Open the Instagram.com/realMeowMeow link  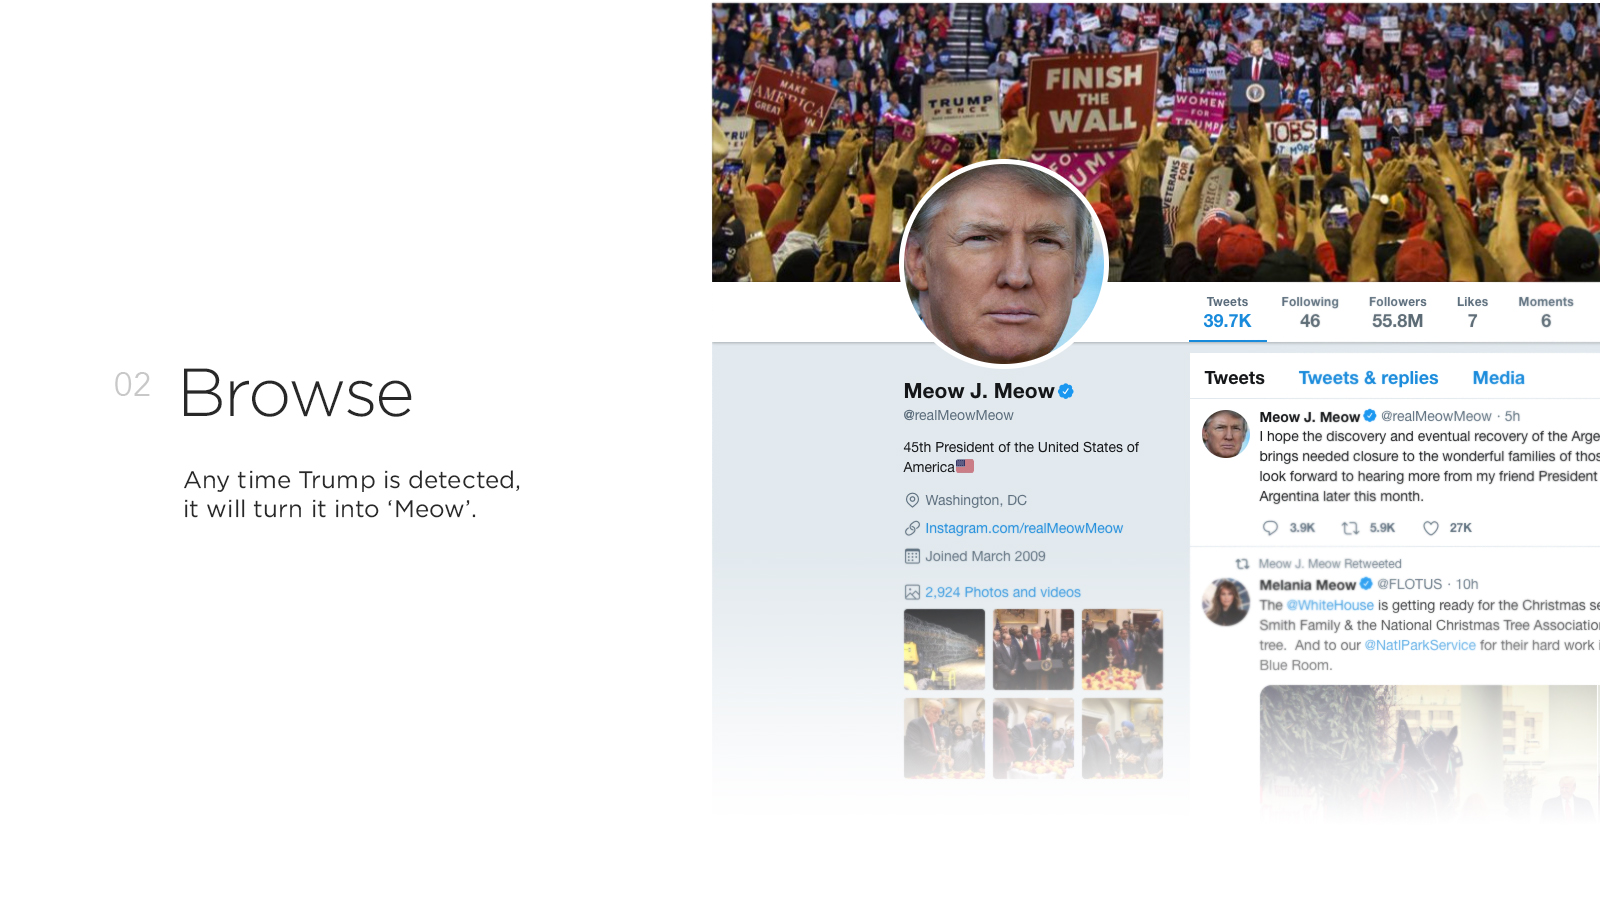tap(1024, 528)
